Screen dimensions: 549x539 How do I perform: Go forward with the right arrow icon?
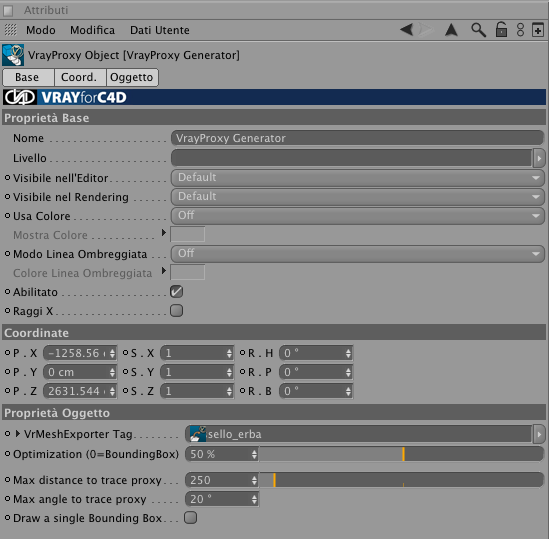click(426, 29)
